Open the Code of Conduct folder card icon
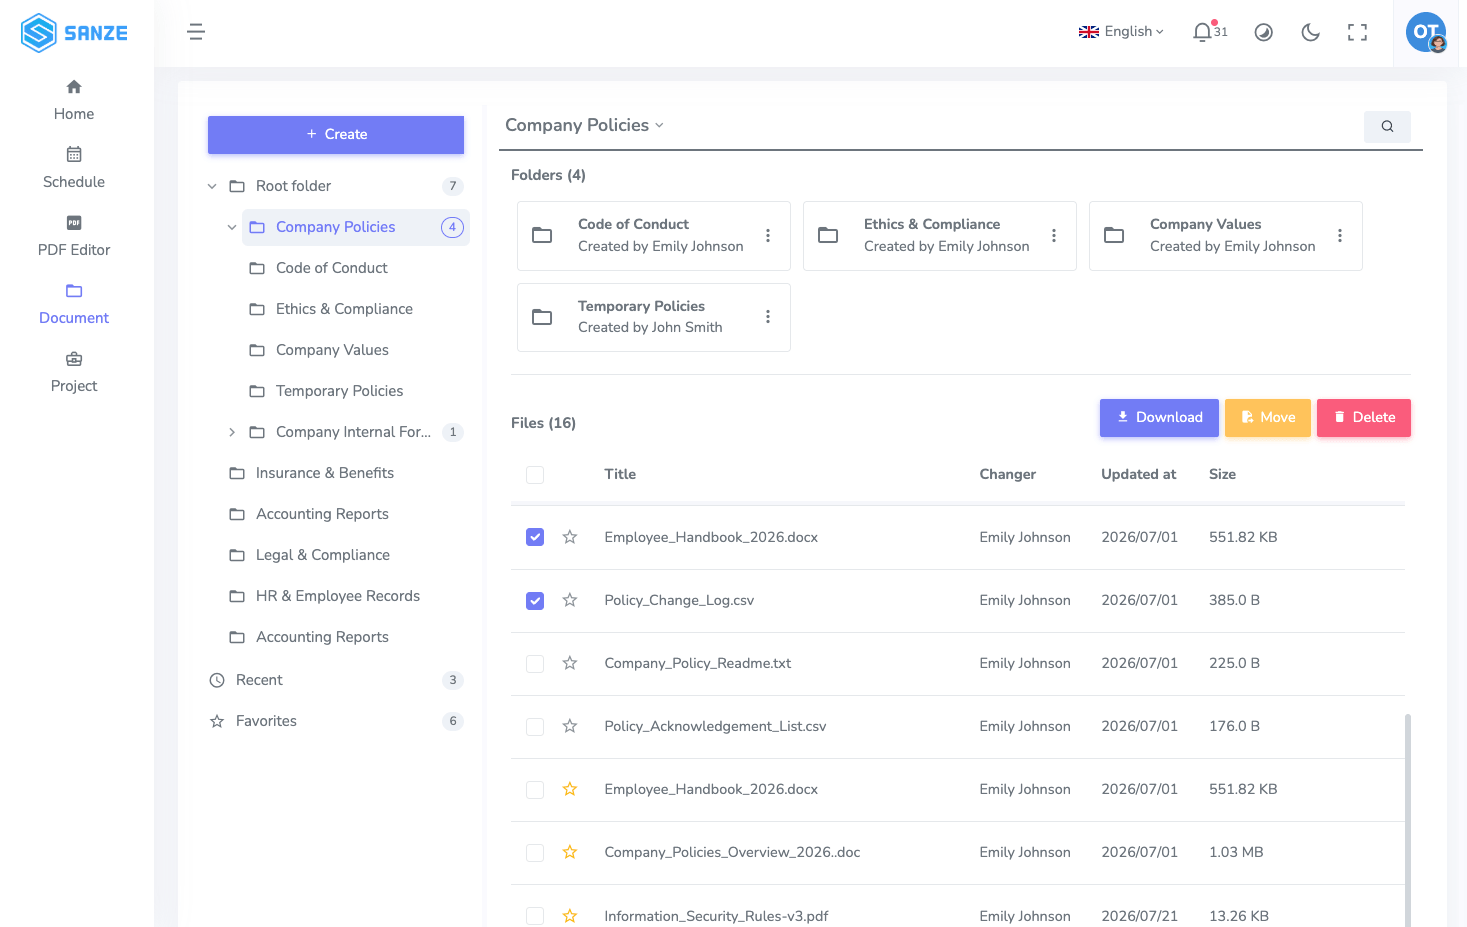1467x927 pixels. pyautogui.click(x=542, y=236)
